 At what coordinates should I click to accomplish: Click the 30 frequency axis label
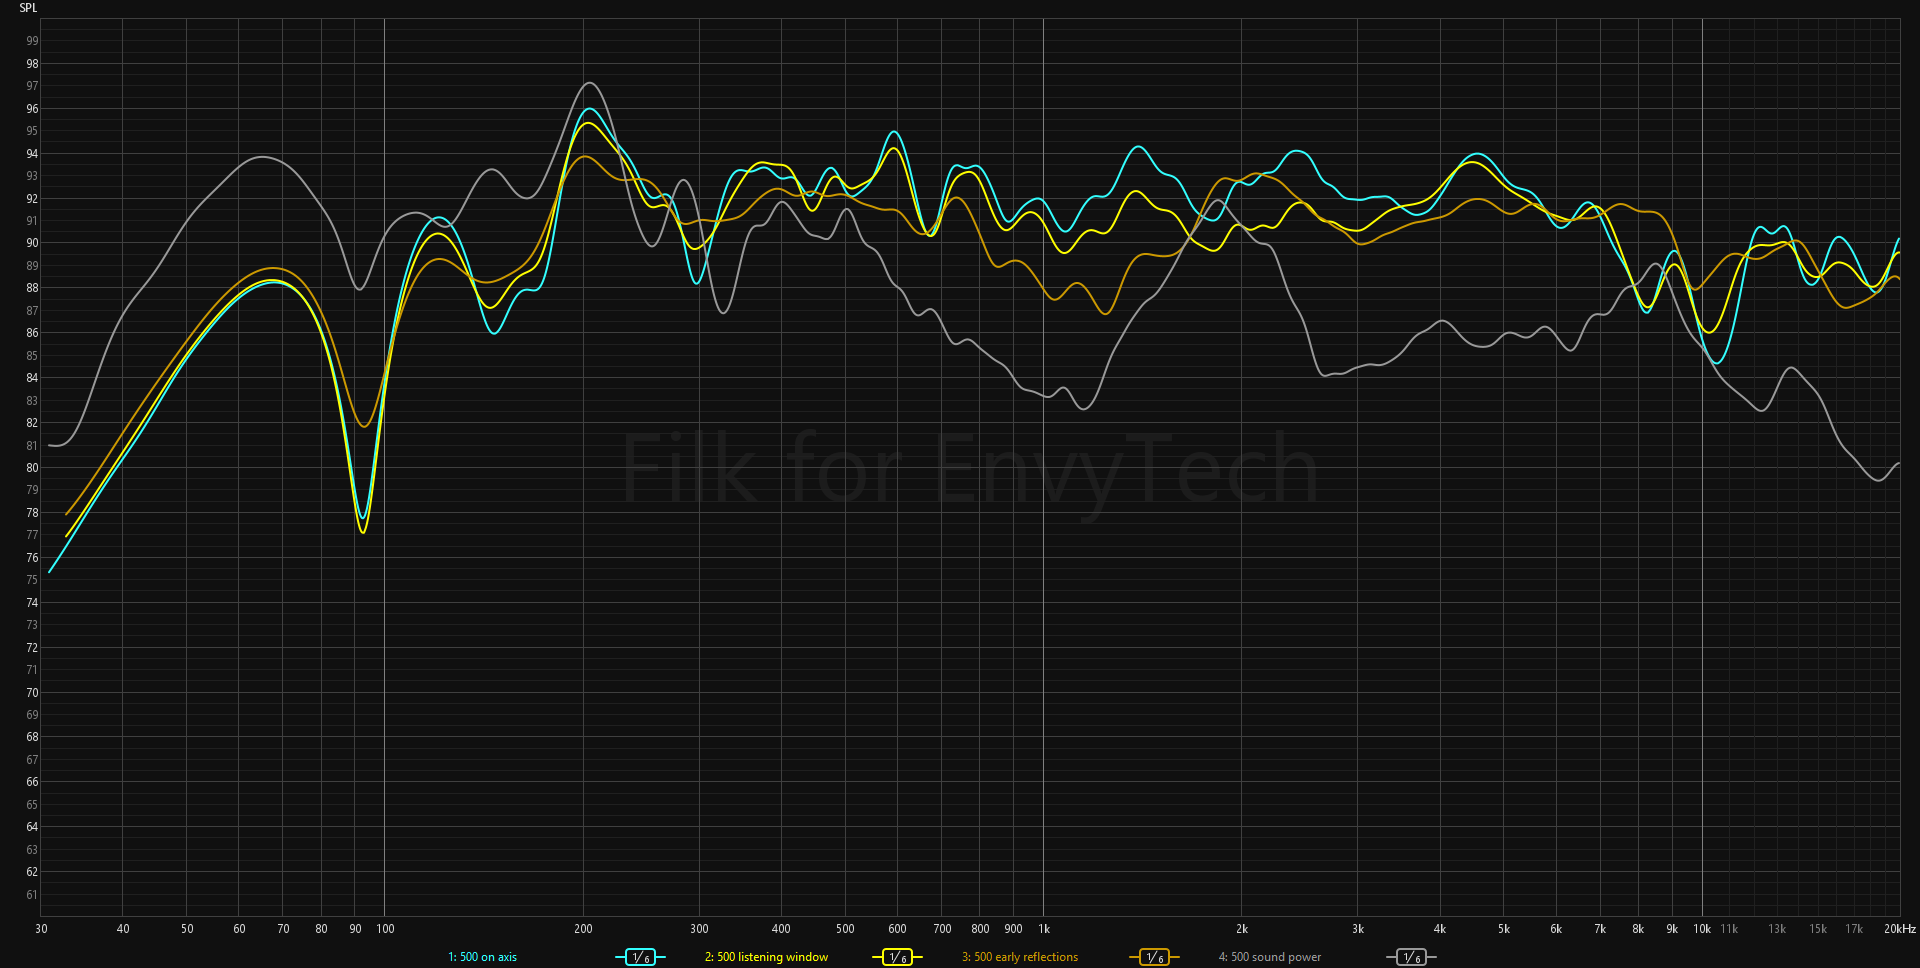[x=41, y=929]
